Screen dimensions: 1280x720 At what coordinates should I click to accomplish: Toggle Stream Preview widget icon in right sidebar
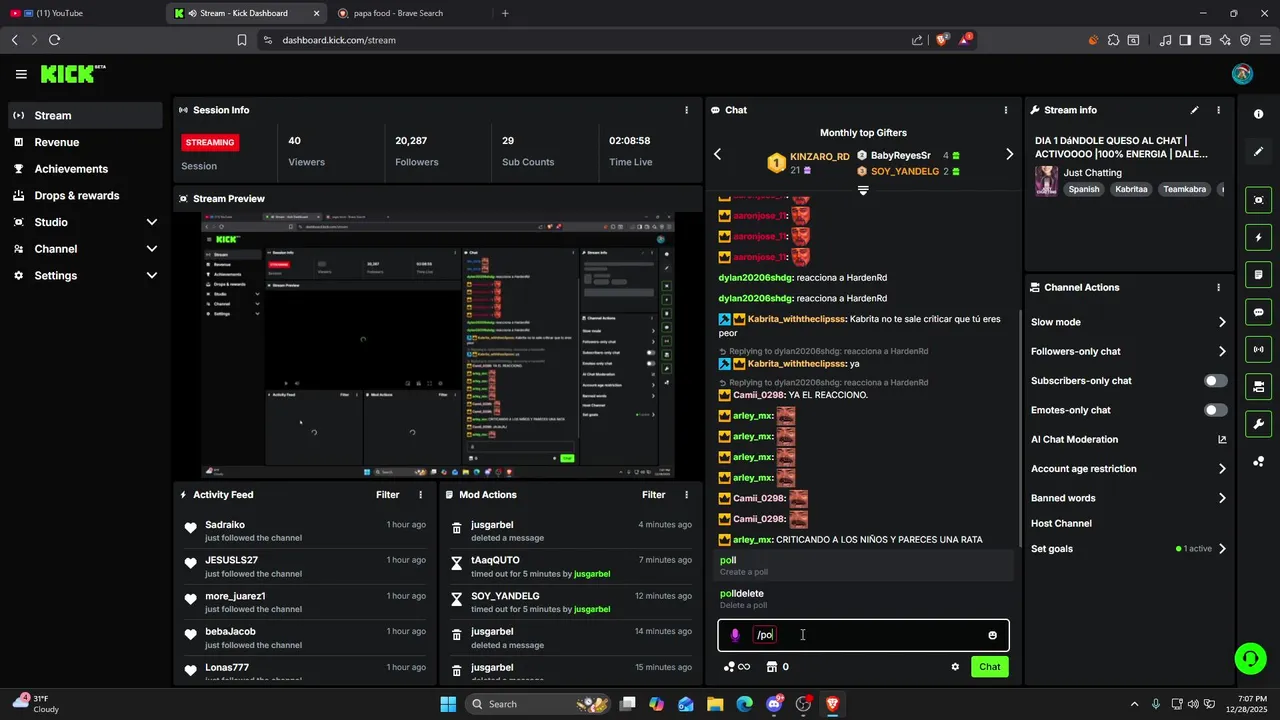point(1258,200)
